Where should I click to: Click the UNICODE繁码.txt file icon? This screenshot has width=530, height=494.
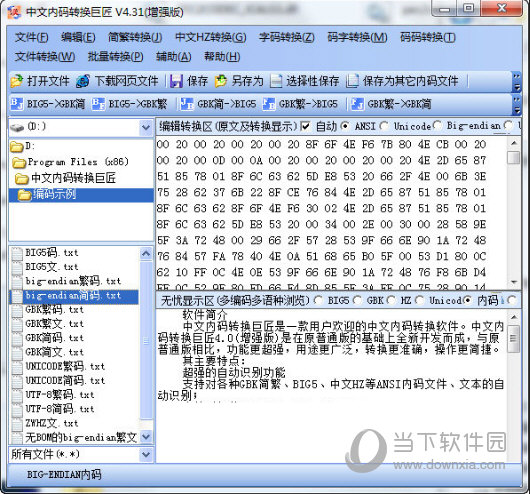(17, 367)
